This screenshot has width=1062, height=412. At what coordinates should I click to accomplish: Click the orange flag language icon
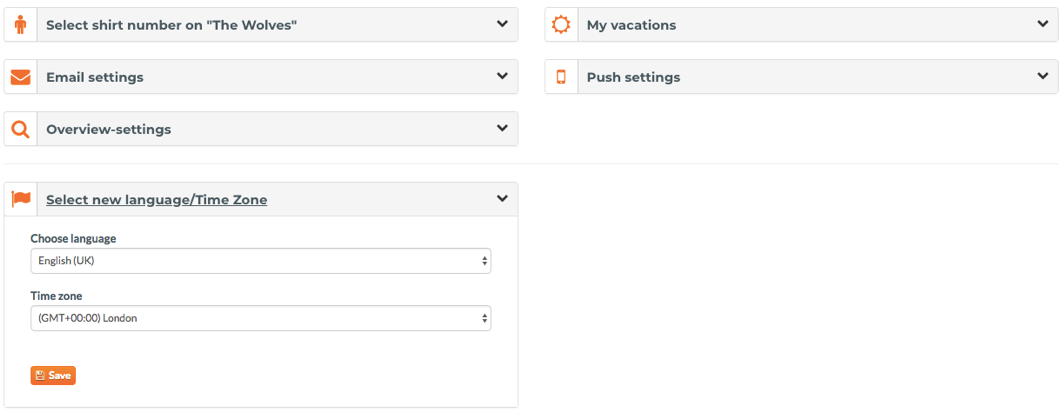click(x=21, y=199)
